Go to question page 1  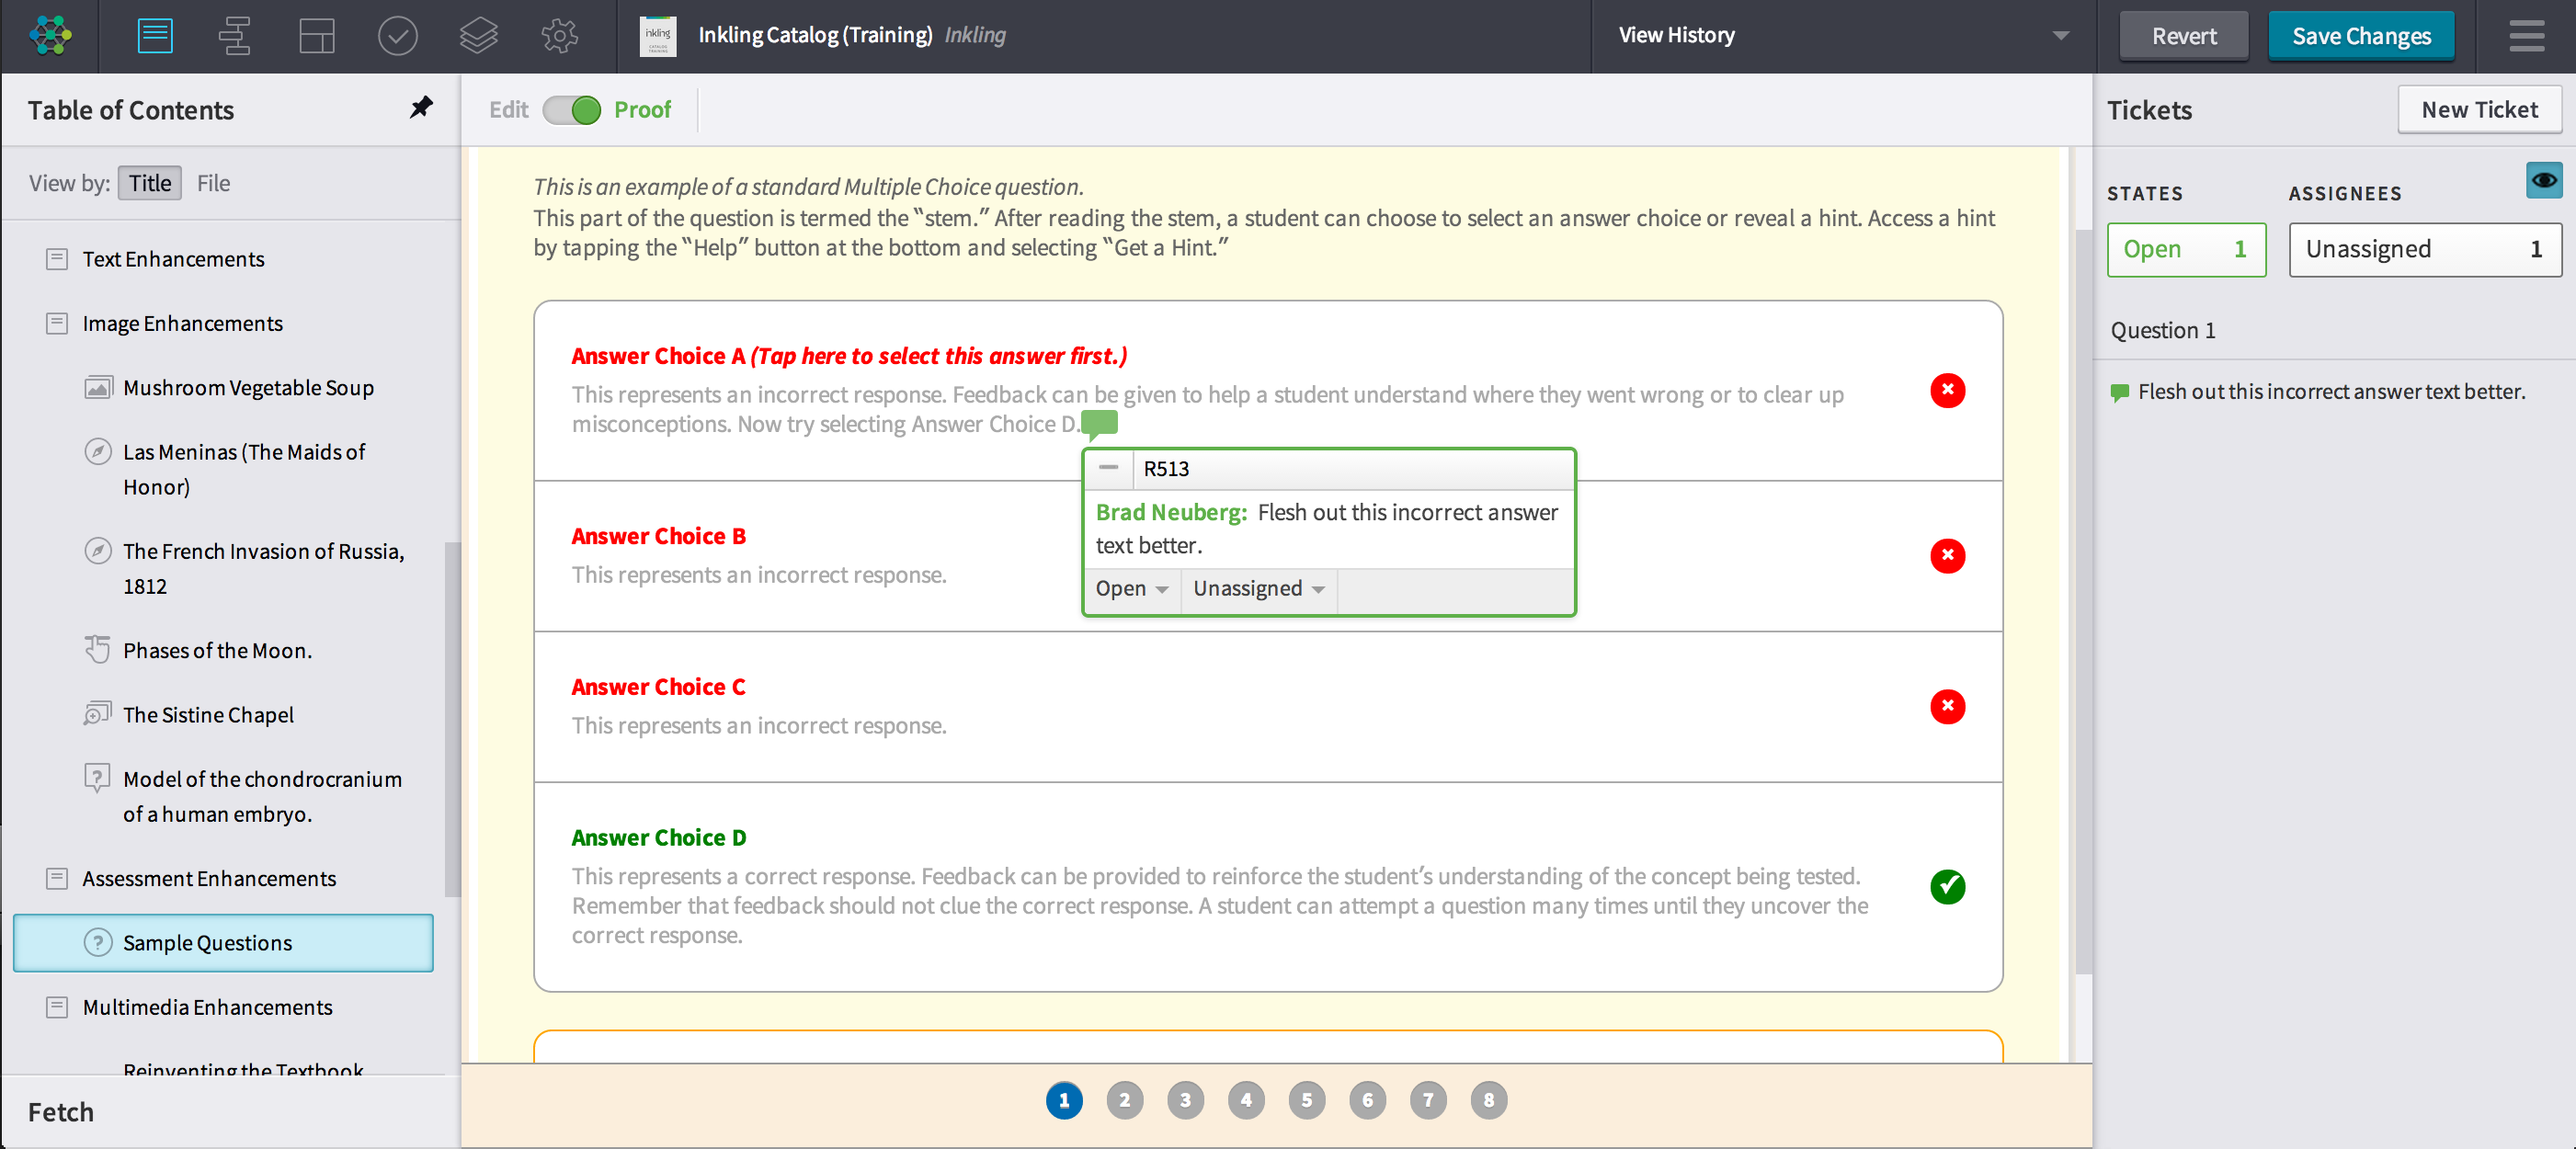tap(1064, 1100)
